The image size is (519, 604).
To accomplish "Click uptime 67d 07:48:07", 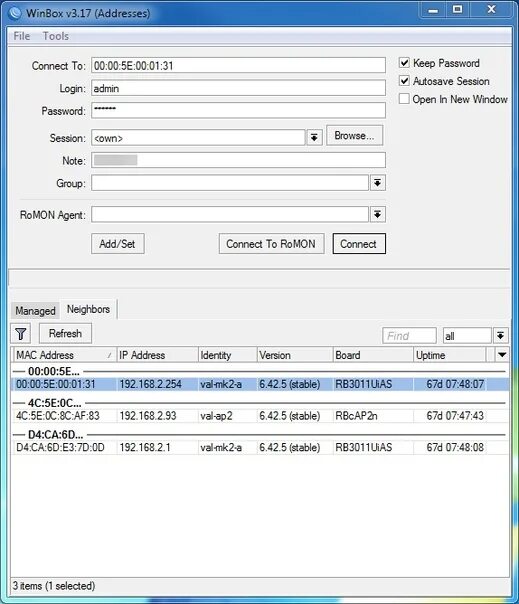I will pyautogui.click(x=455, y=384).
